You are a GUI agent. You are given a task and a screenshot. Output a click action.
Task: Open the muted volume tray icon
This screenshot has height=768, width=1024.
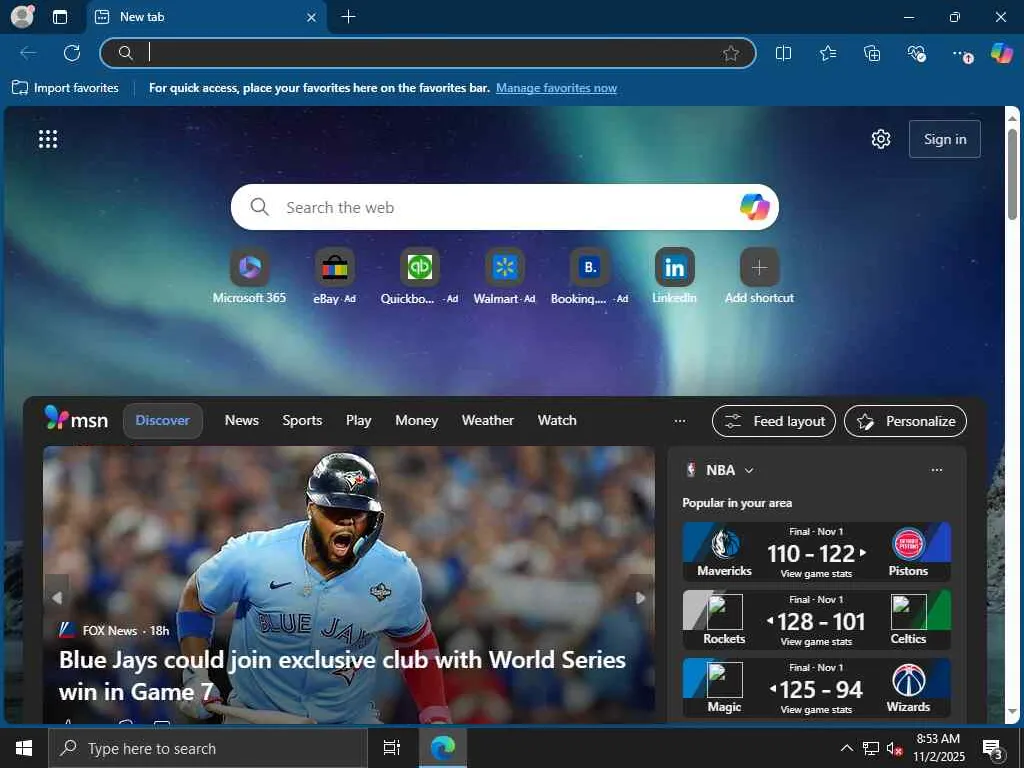894,748
